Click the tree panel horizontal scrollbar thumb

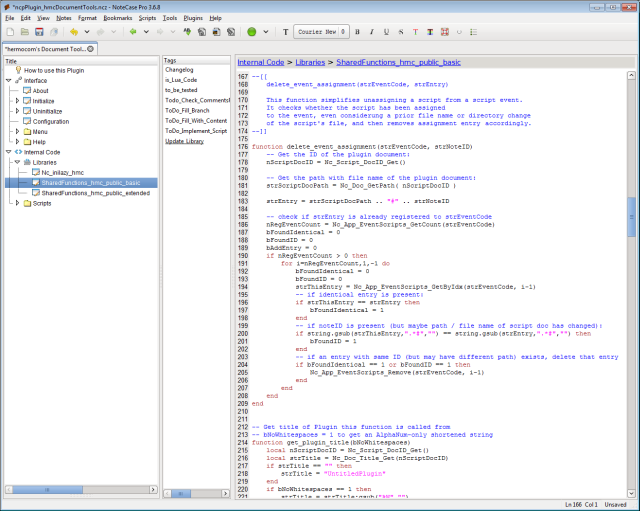point(47,489)
